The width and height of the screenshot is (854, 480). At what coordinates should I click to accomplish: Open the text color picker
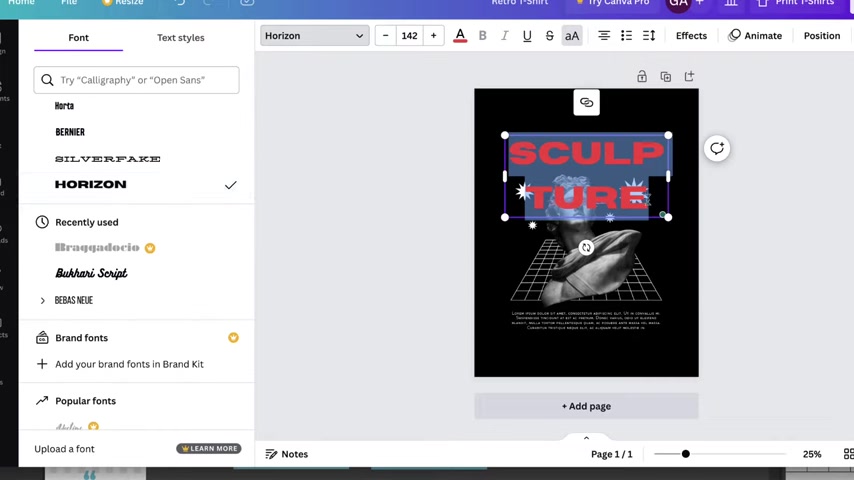(x=460, y=36)
